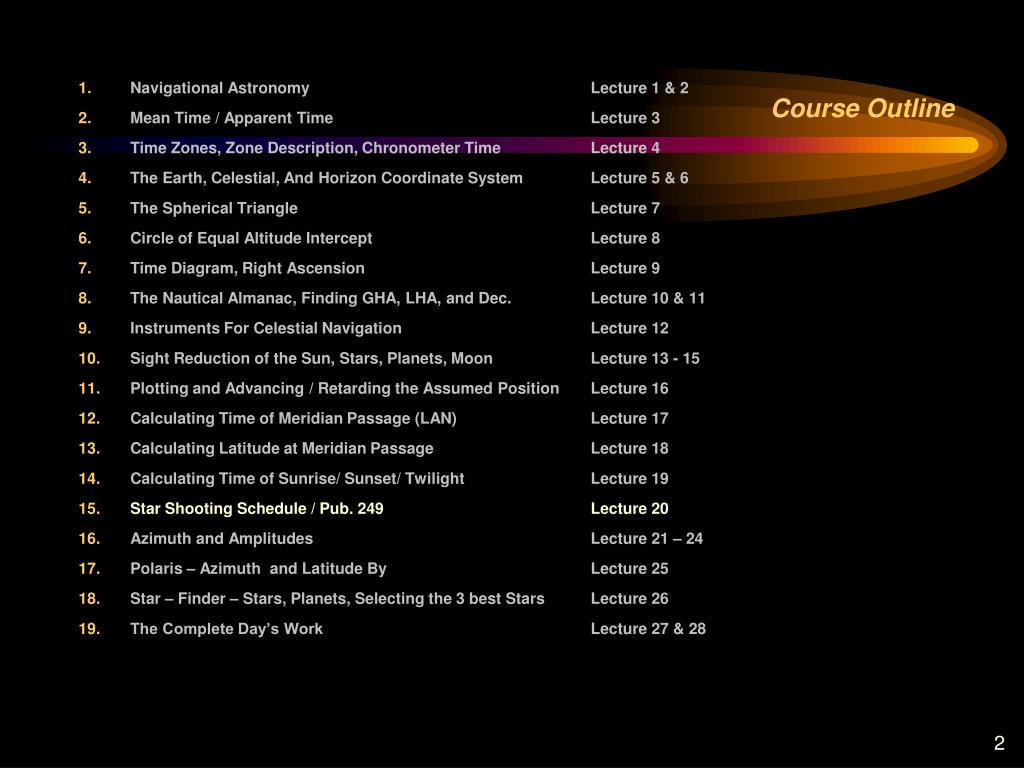This screenshot has height=768, width=1024.
Task: Click Mean Time / Apparent Time entry
Action: tap(231, 118)
